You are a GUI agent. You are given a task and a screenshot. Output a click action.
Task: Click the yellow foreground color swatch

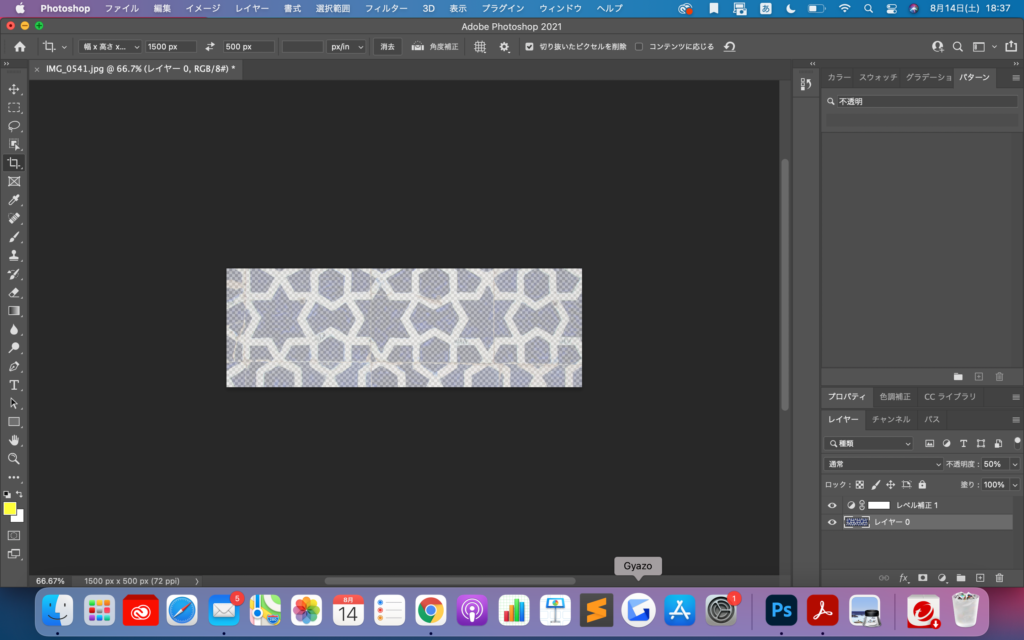tap(10, 508)
